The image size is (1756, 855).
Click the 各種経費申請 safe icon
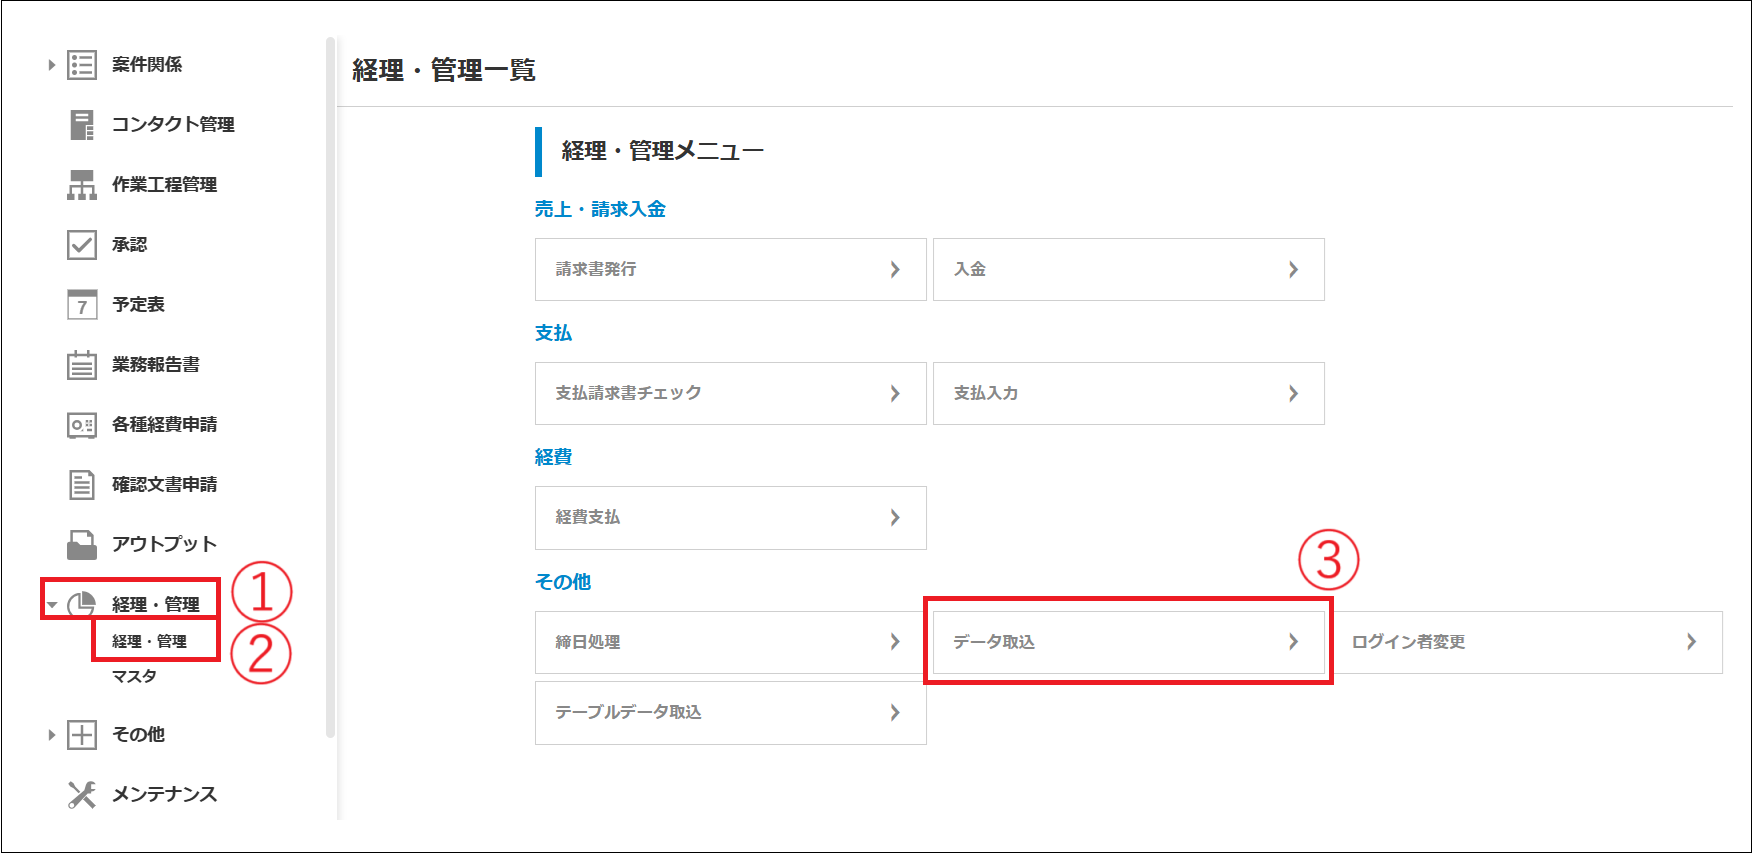82,425
